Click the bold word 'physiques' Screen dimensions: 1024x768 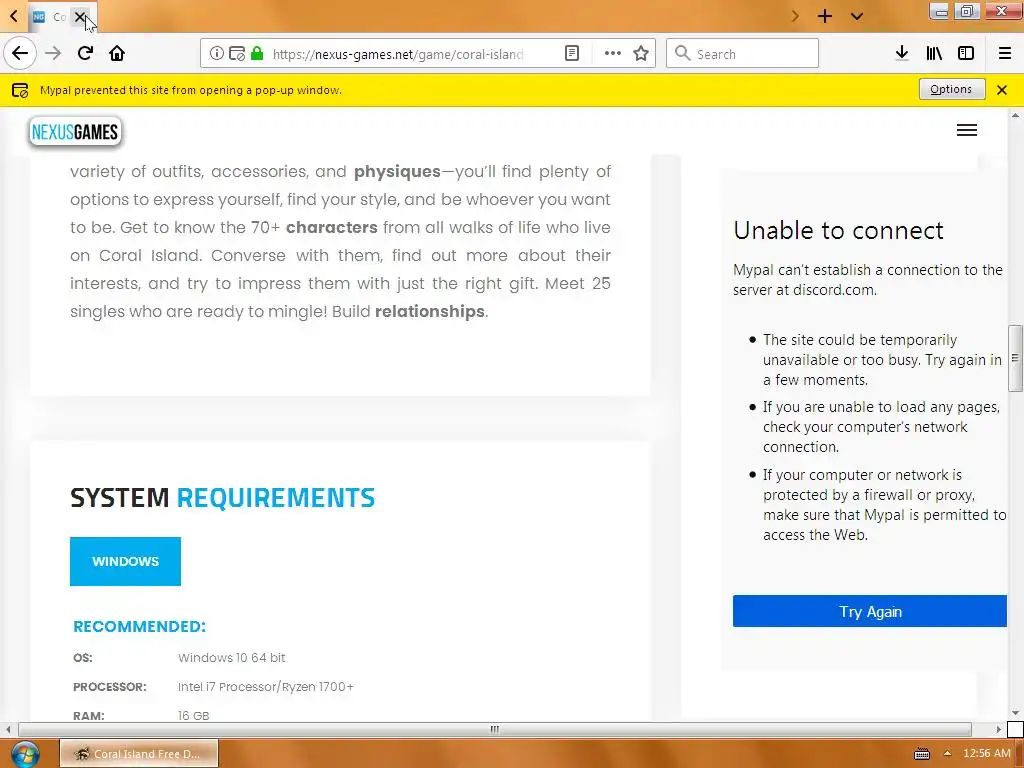(397, 172)
